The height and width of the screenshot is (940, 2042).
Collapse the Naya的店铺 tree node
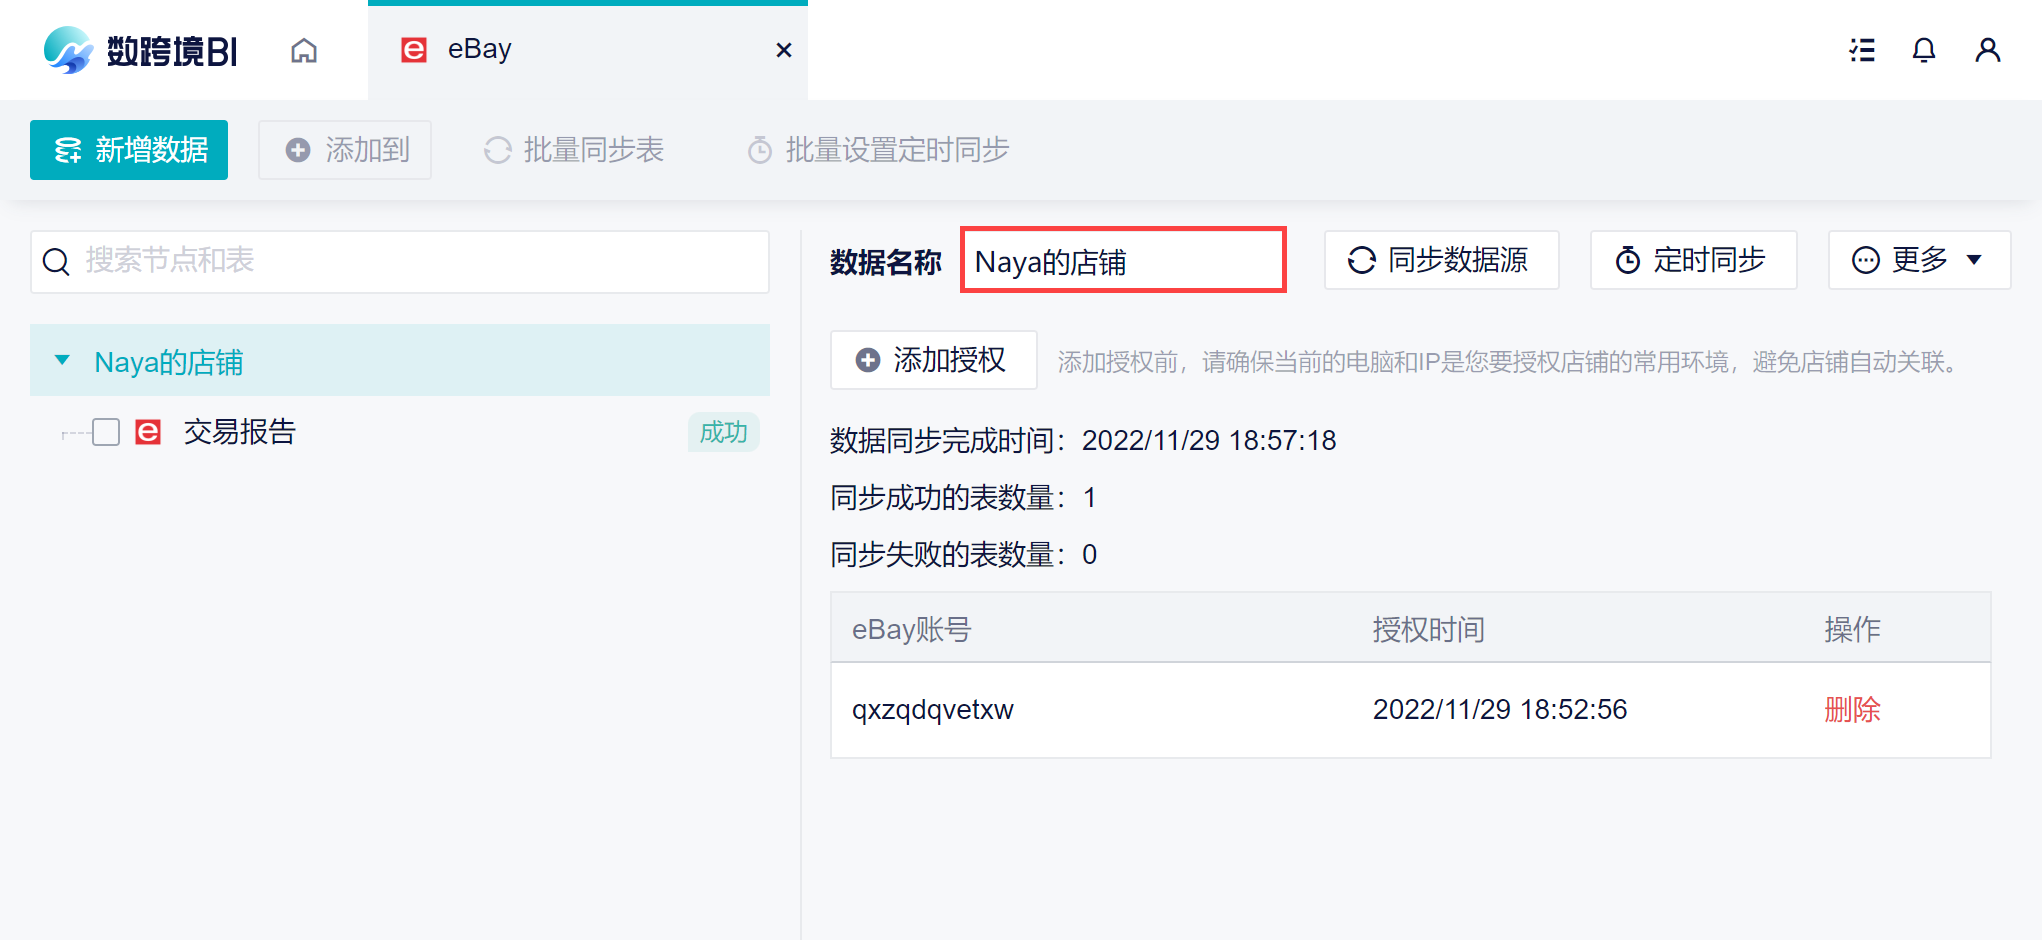(x=62, y=360)
